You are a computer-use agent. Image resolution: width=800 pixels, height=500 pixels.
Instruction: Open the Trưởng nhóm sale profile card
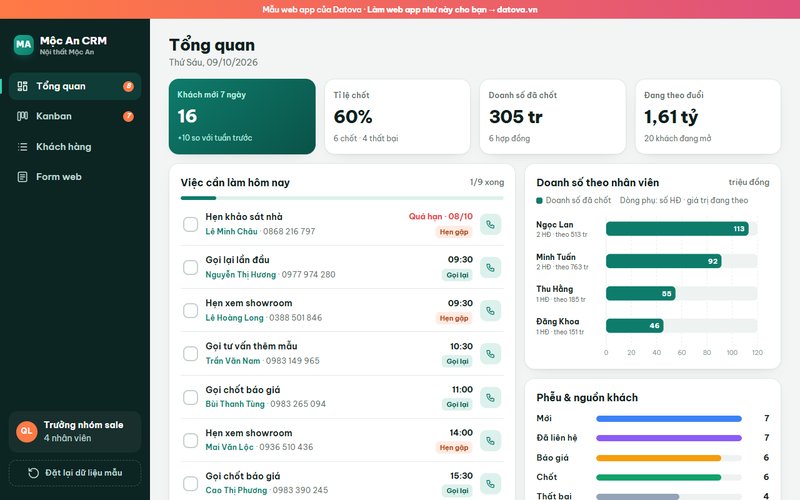(x=75, y=432)
